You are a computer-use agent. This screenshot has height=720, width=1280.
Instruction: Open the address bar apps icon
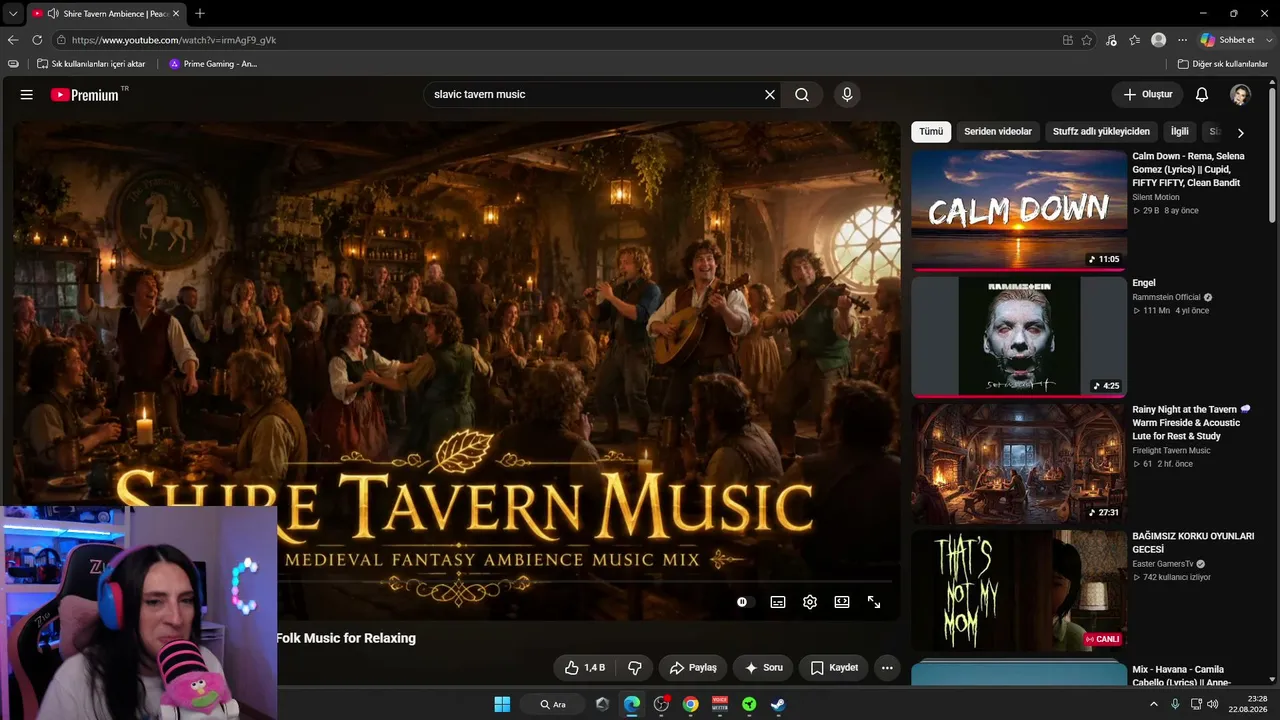(1068, 40)
